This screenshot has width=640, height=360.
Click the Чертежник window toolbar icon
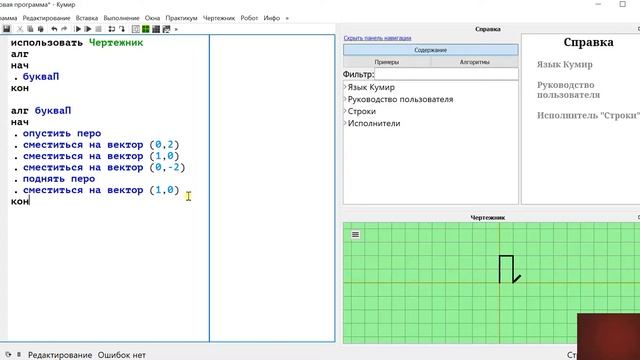(166, 29)
